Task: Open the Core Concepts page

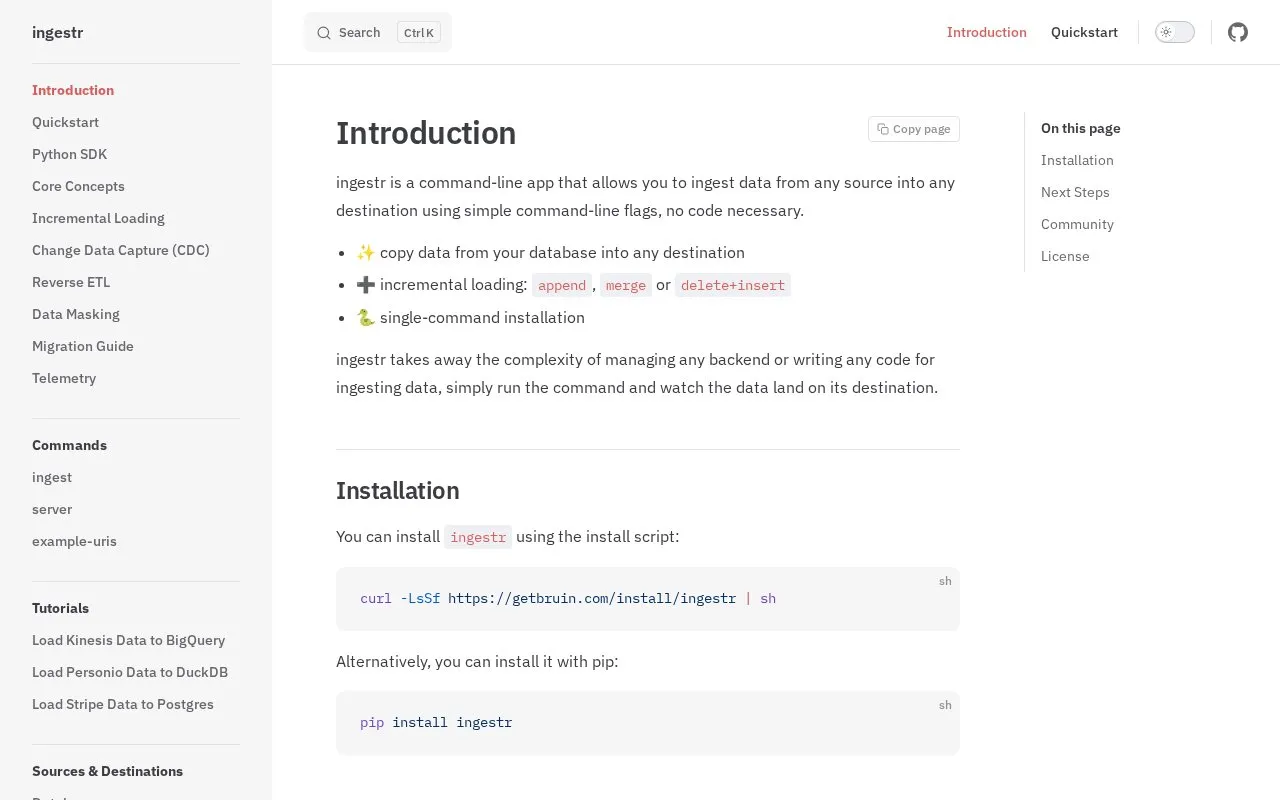Action: tap(78, 186)
